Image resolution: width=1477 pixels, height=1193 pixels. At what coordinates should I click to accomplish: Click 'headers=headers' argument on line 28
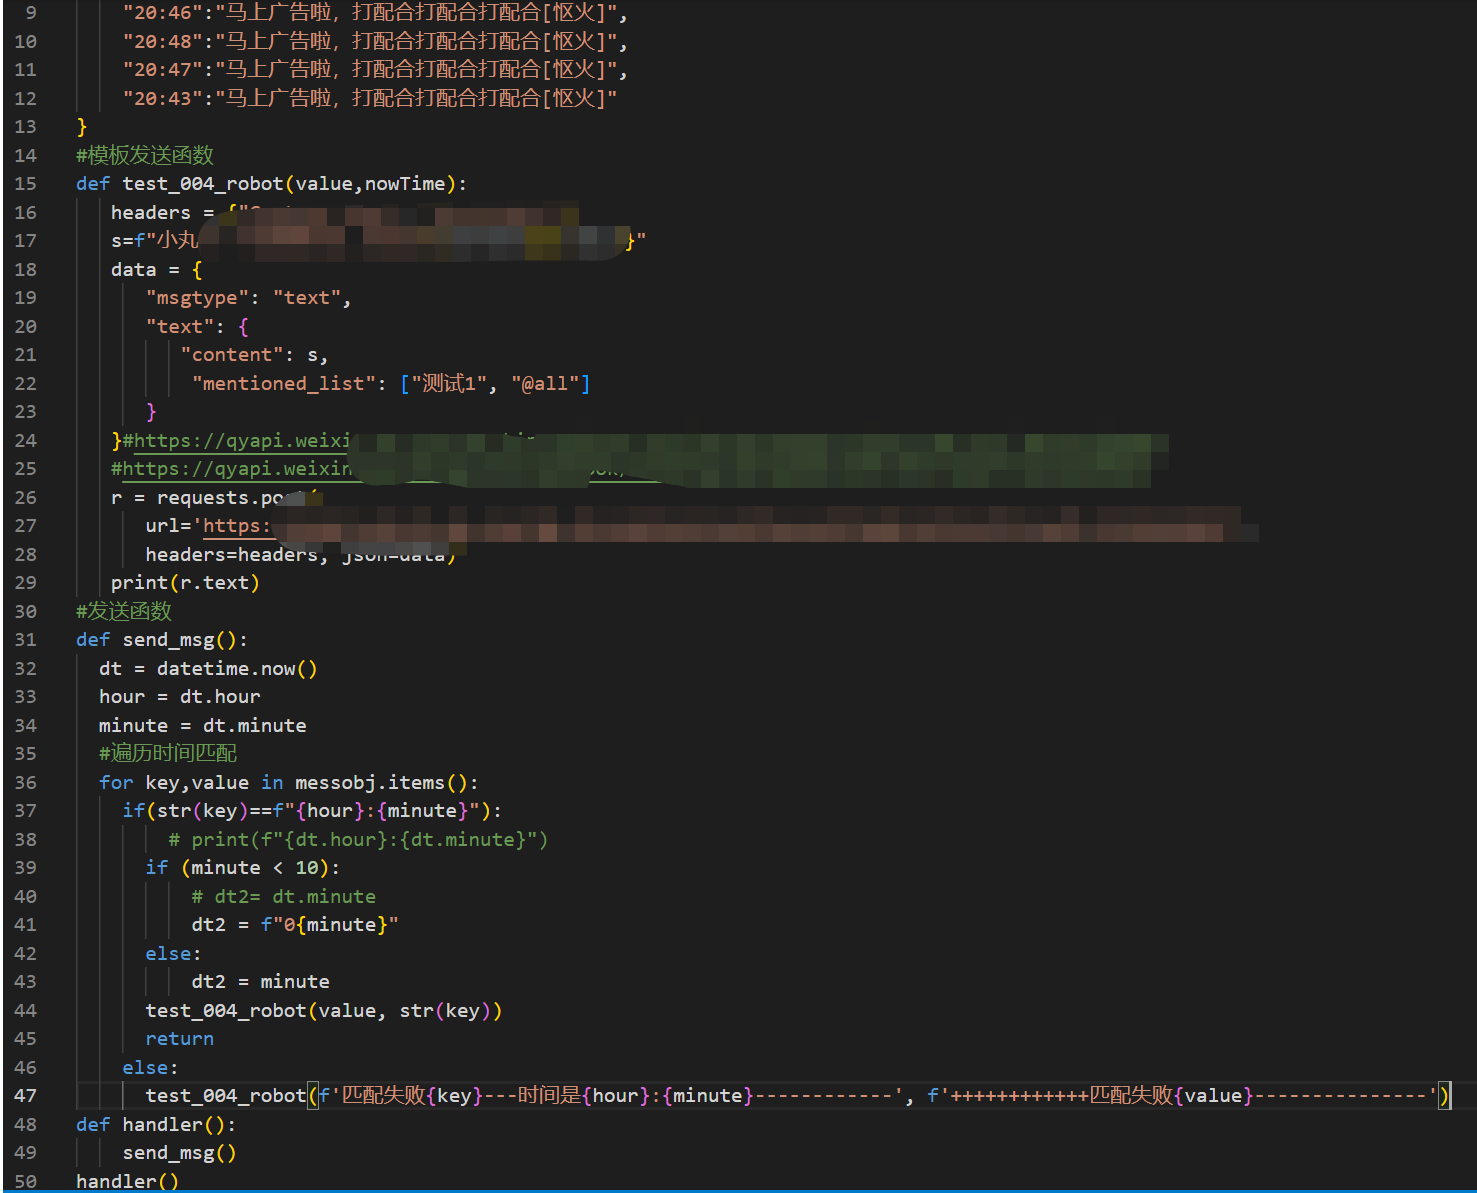point(232,555)
